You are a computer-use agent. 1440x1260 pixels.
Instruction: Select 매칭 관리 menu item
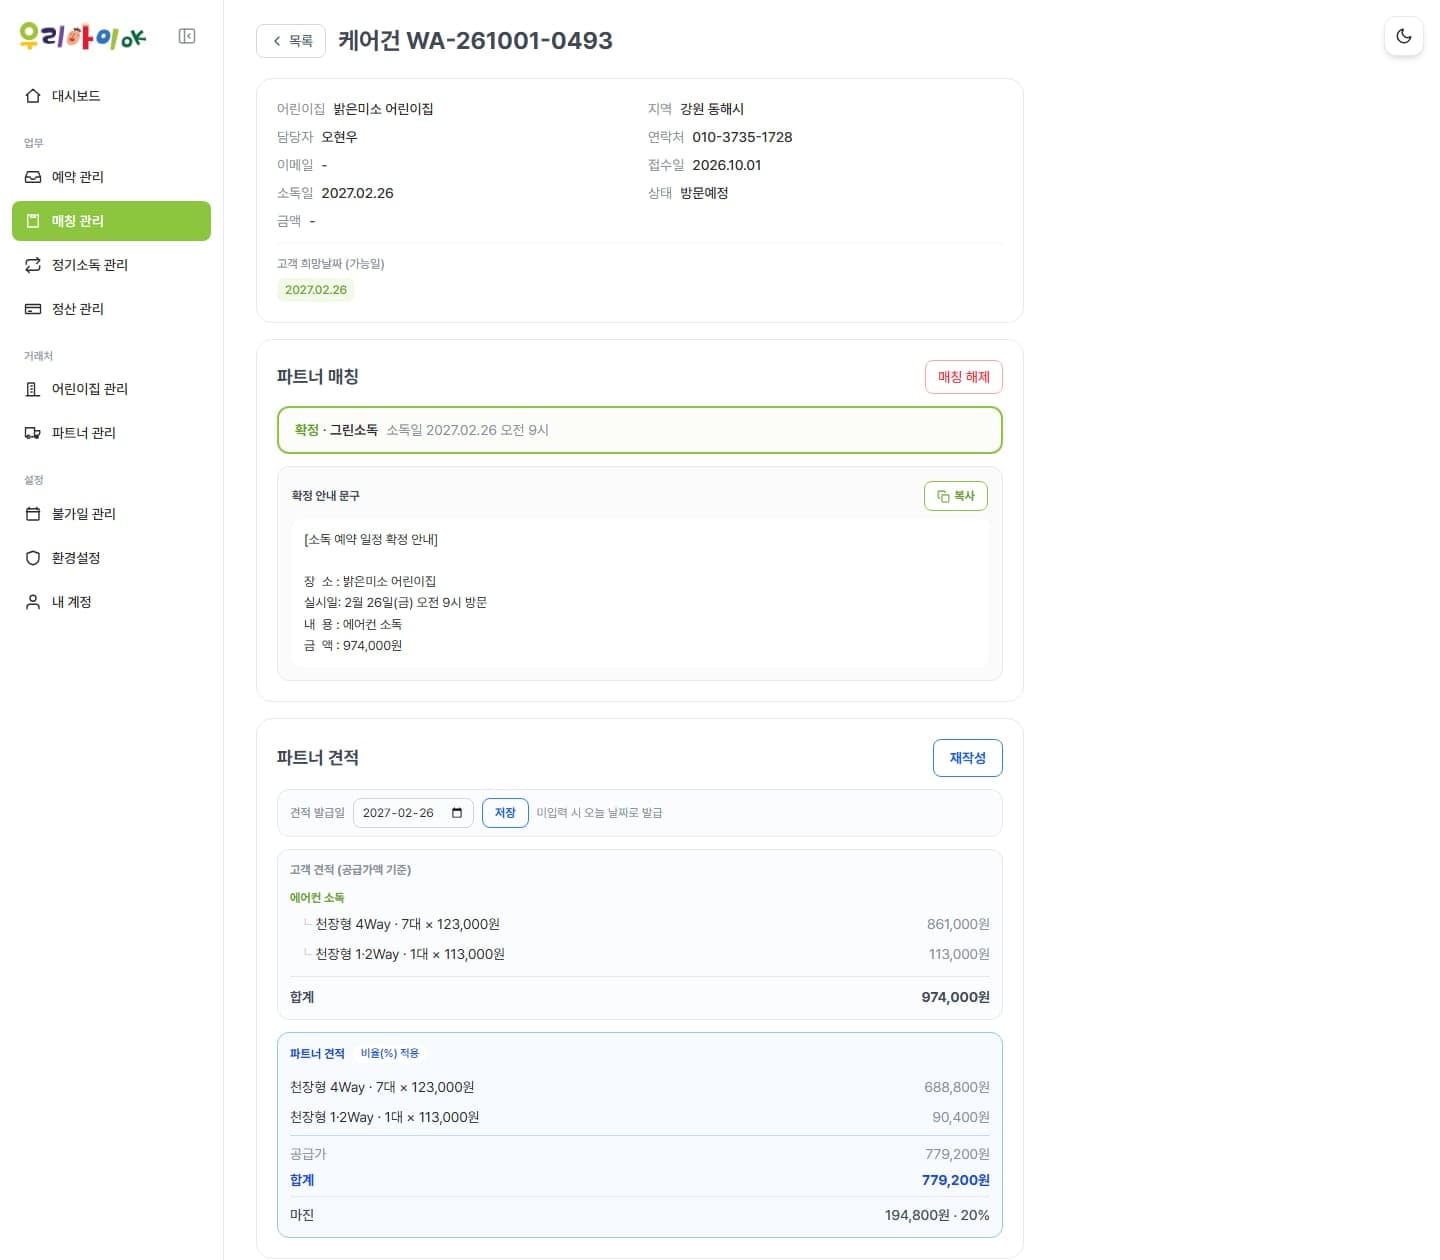111,221
